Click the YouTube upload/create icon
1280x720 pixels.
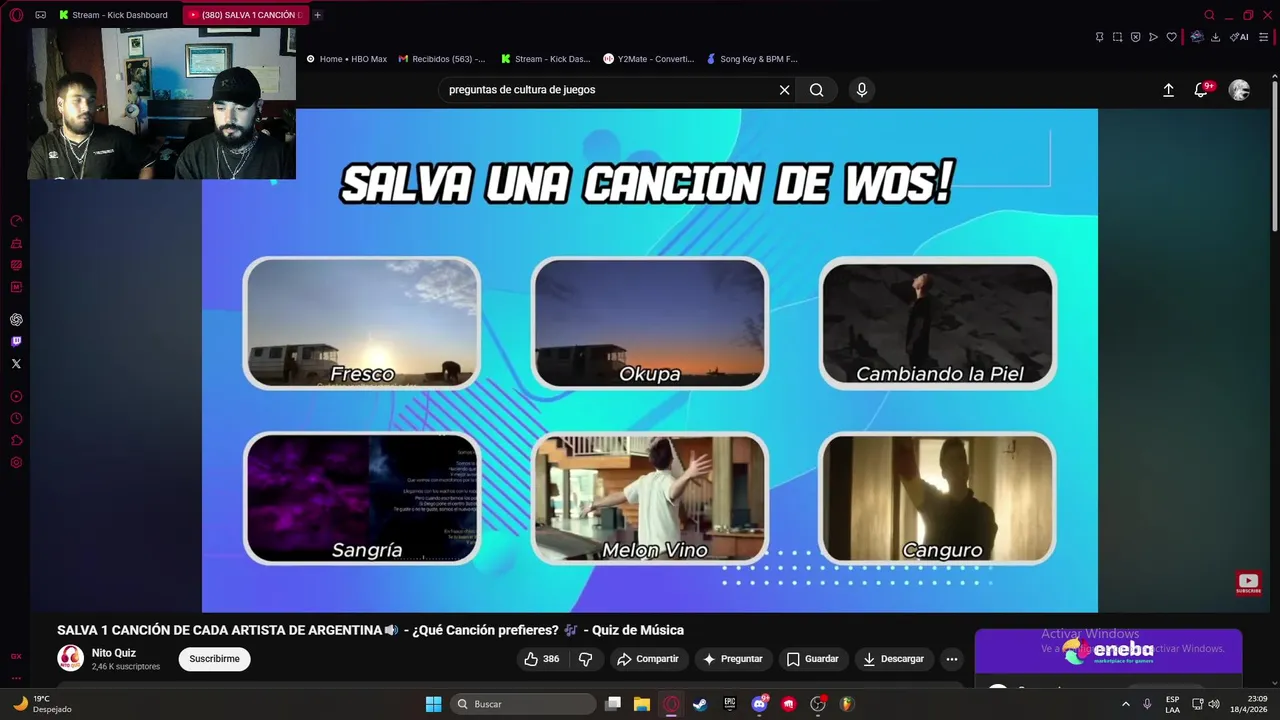tap(1168, 90)
